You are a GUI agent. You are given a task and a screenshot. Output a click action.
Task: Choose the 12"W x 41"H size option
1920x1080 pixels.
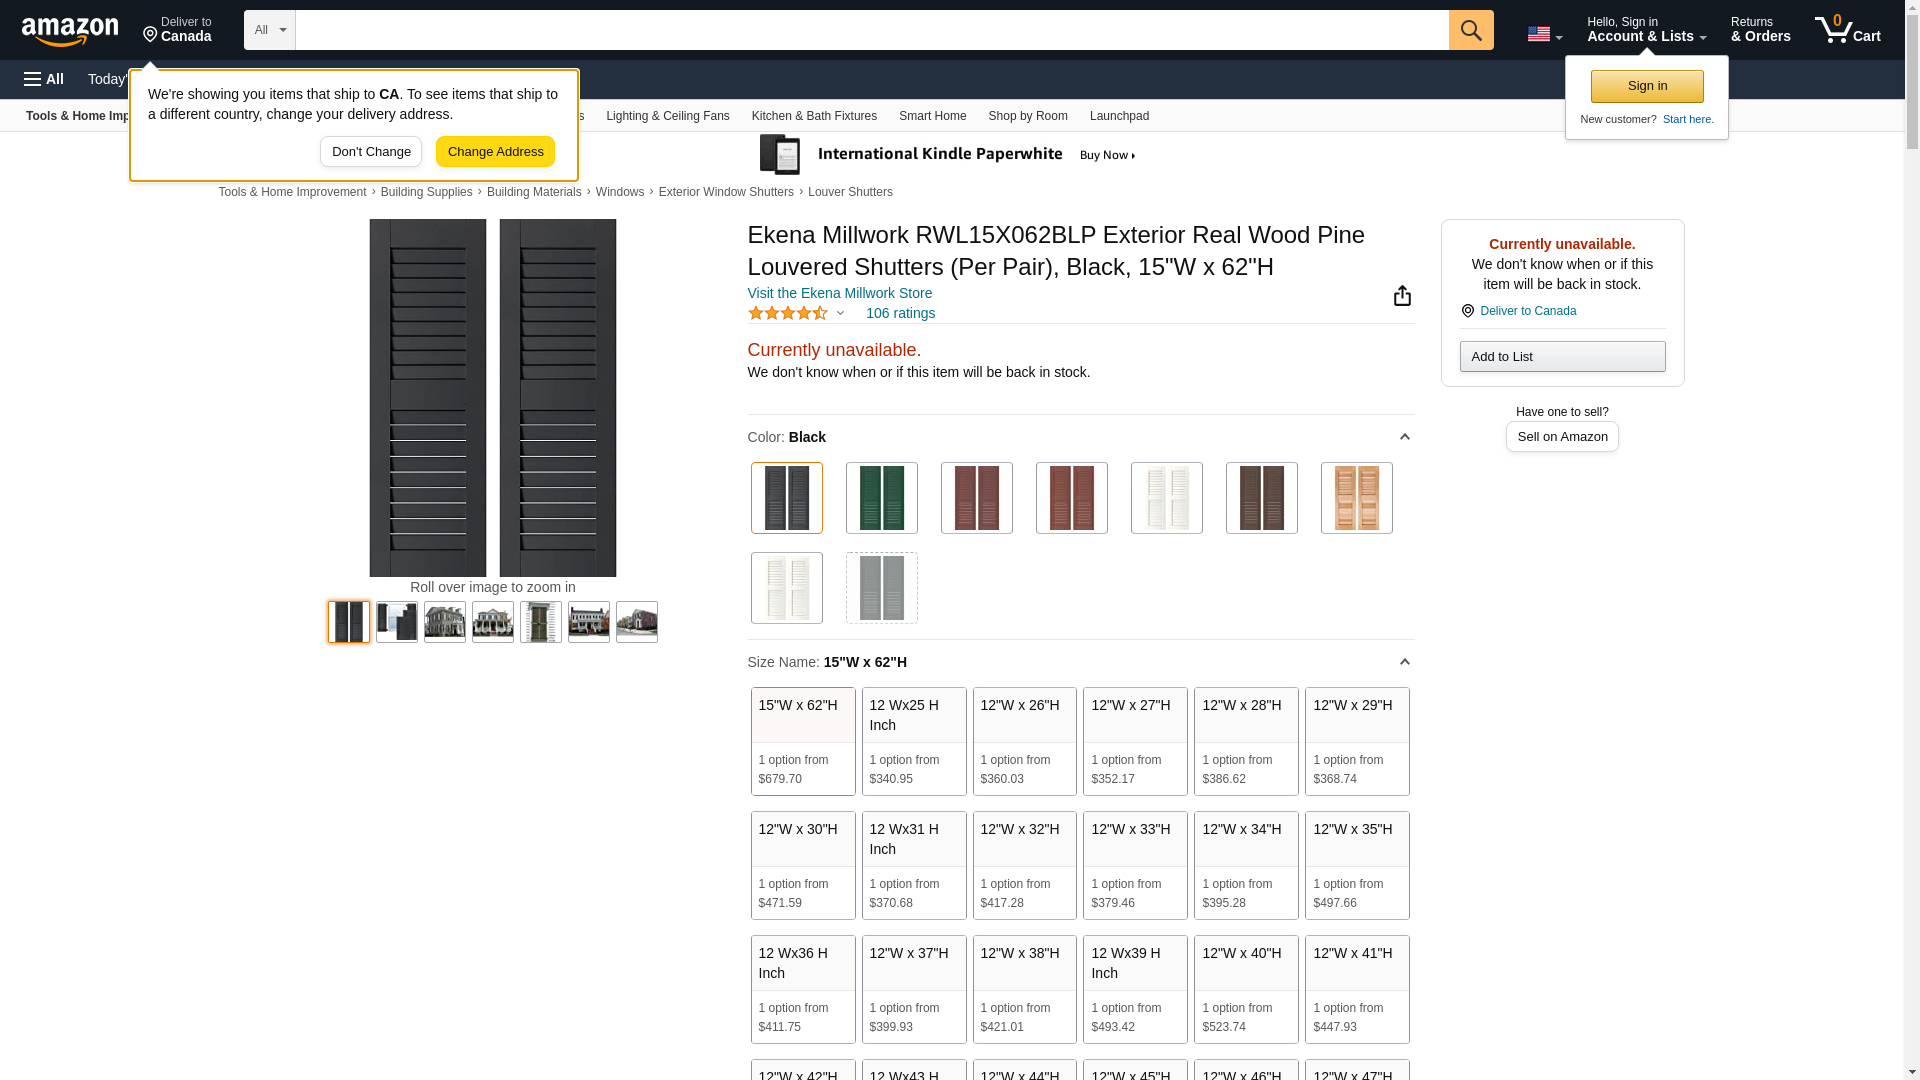pos(1356,988)
